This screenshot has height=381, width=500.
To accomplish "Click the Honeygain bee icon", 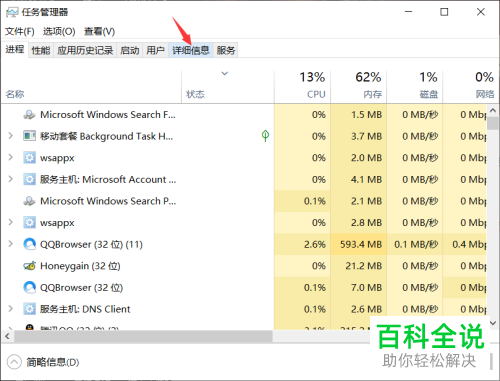I will [29, 266].
